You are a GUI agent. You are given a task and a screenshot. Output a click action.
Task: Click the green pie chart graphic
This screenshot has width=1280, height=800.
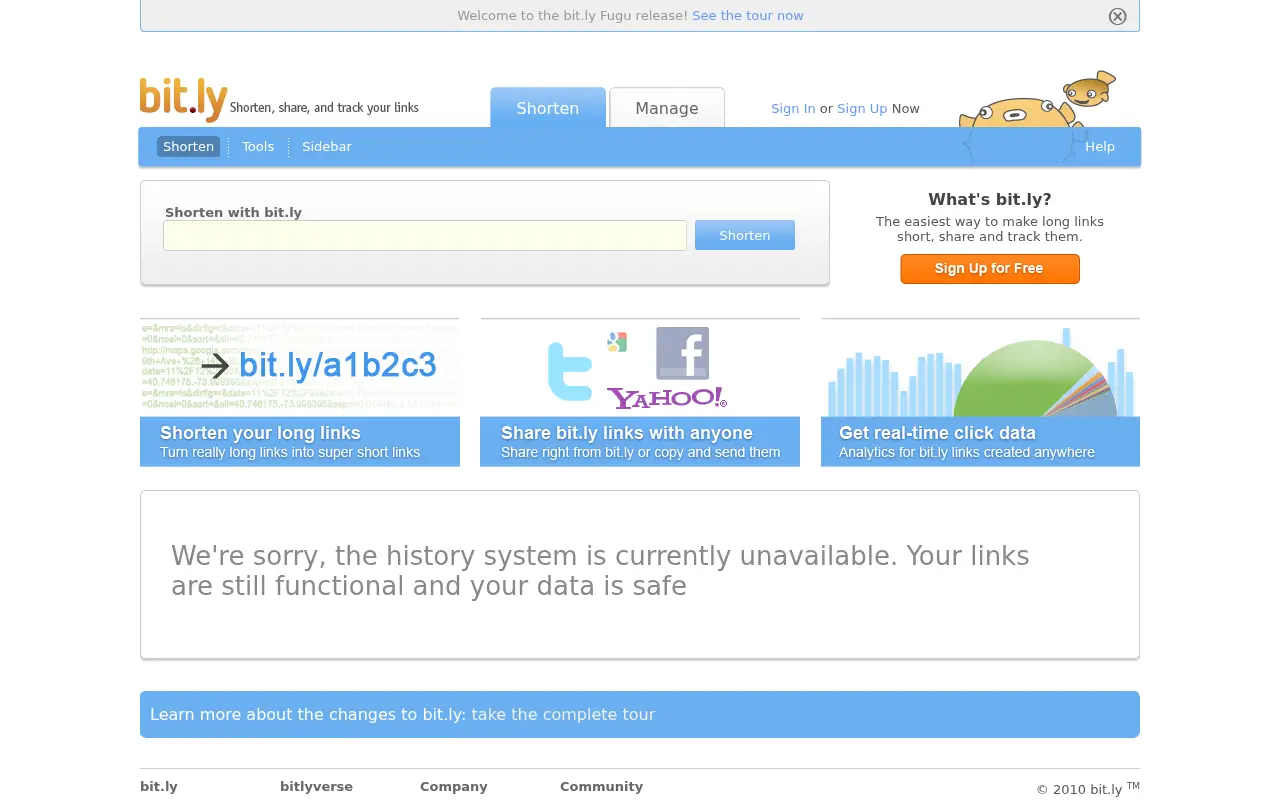(1035, 379)
